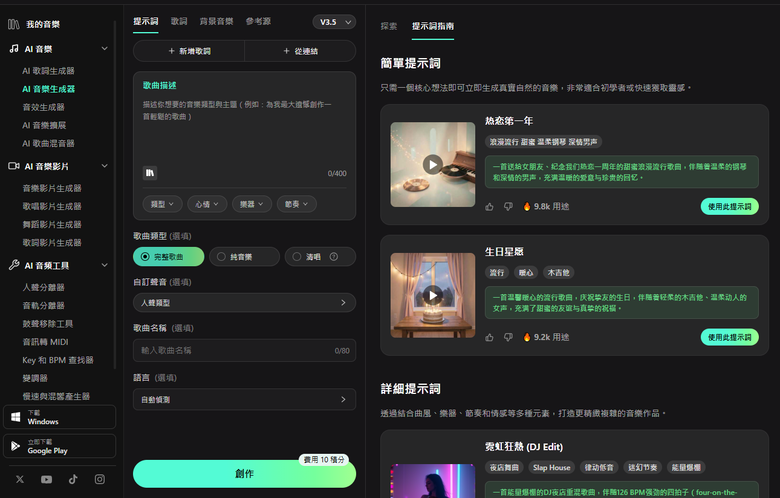Click plus icon on 從連結
Viewport: 780px width, 498px height.
pos(286,51)
